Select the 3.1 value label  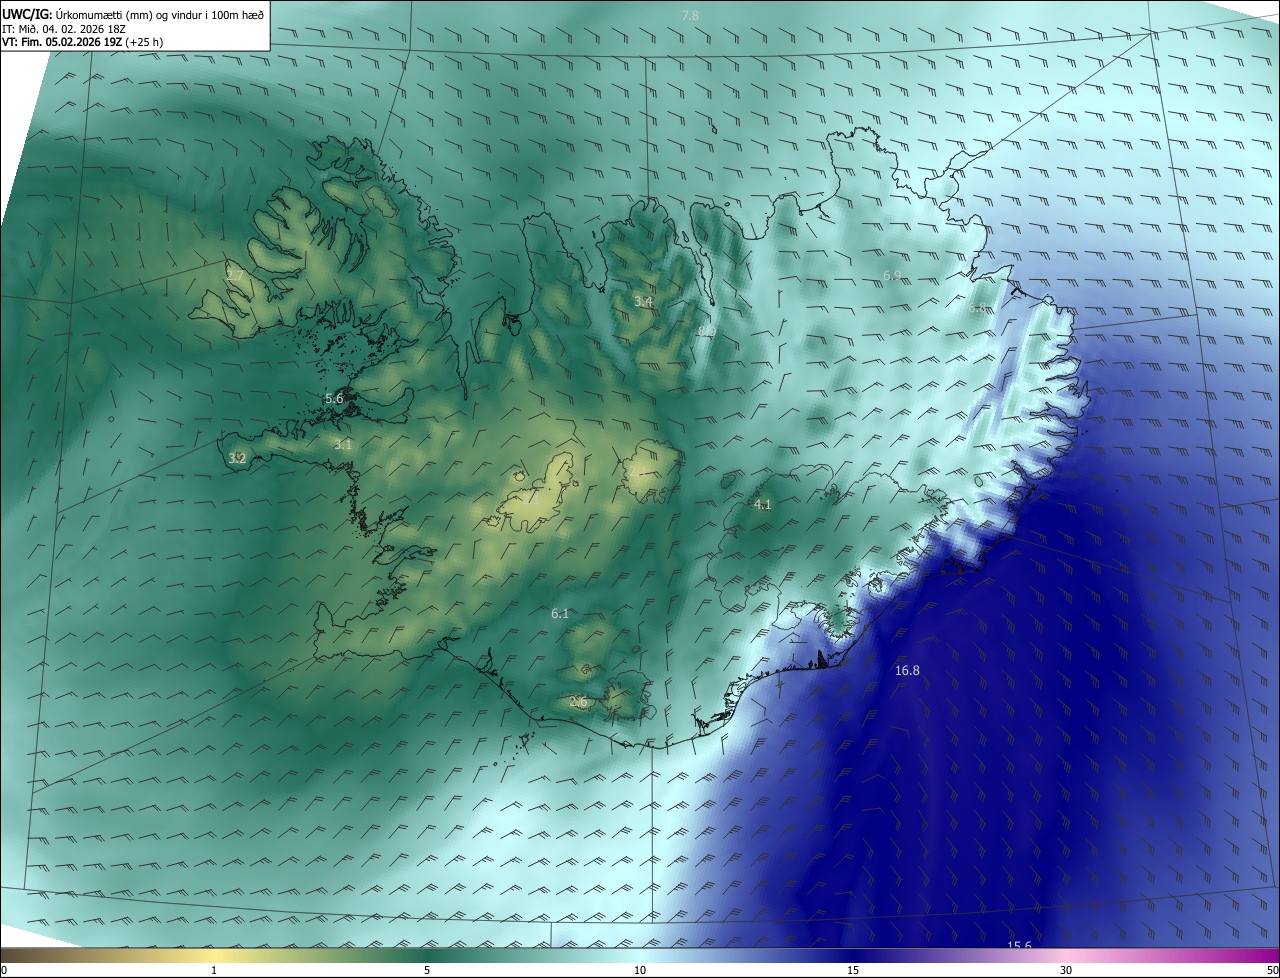[343, 444]
